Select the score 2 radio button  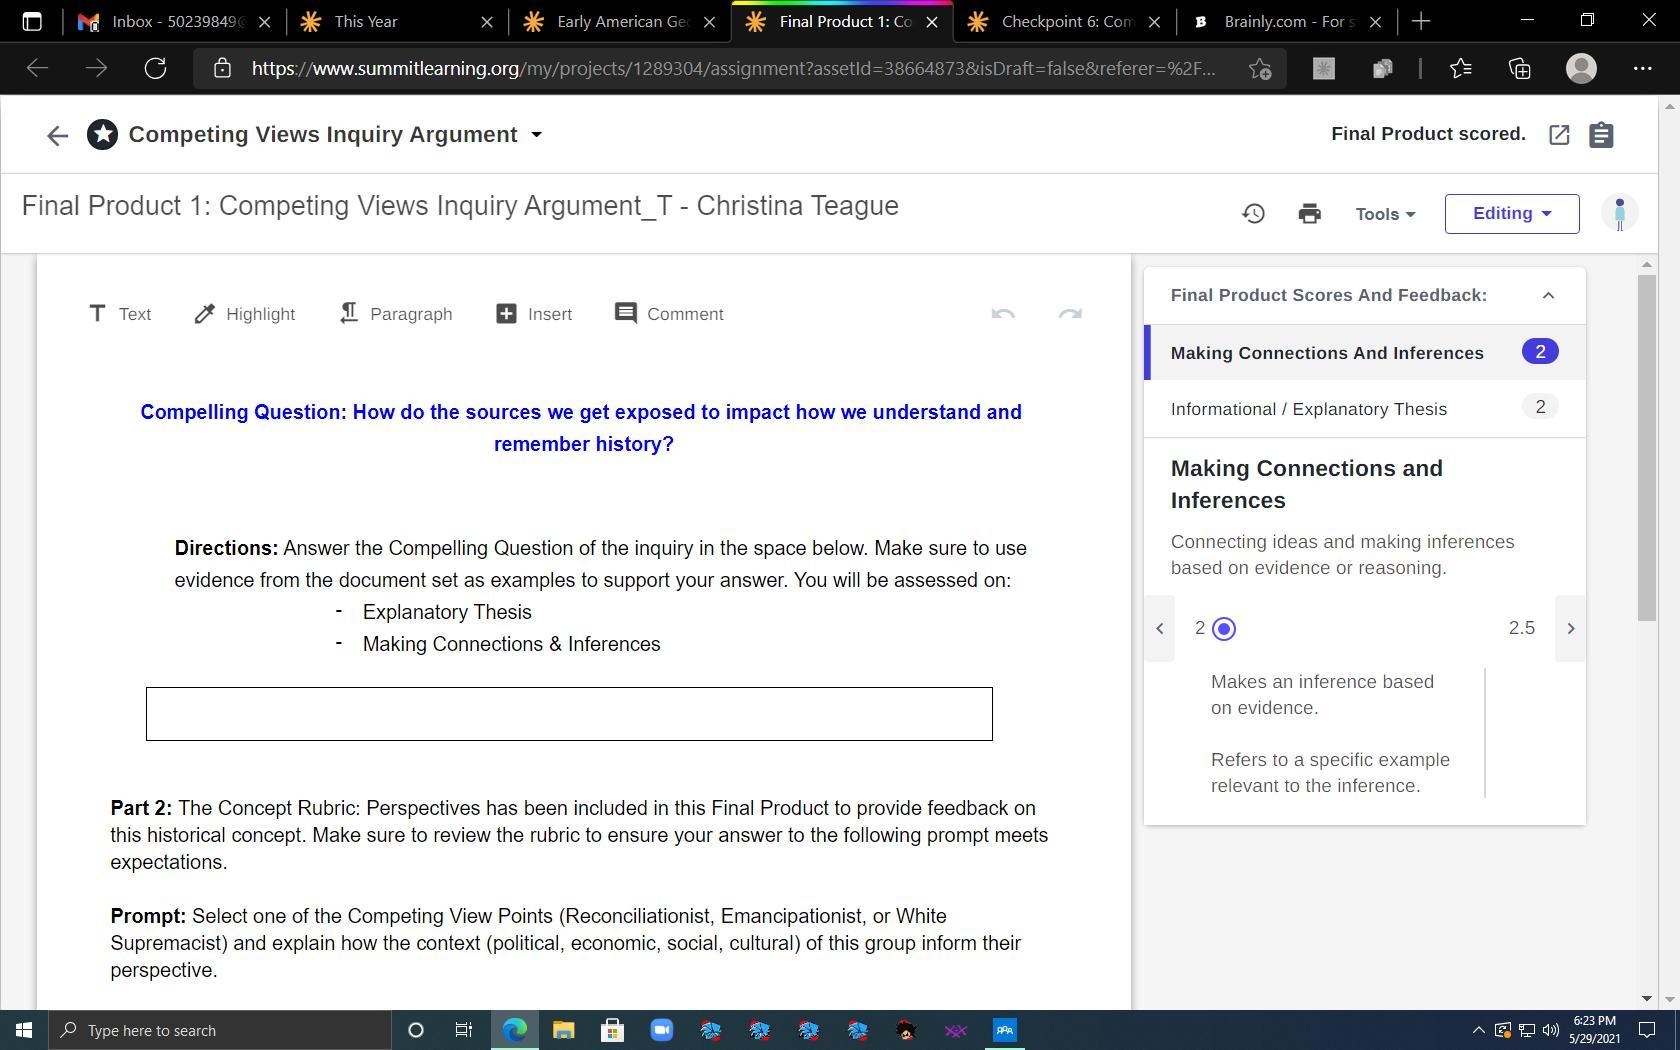click(1223, 629)
